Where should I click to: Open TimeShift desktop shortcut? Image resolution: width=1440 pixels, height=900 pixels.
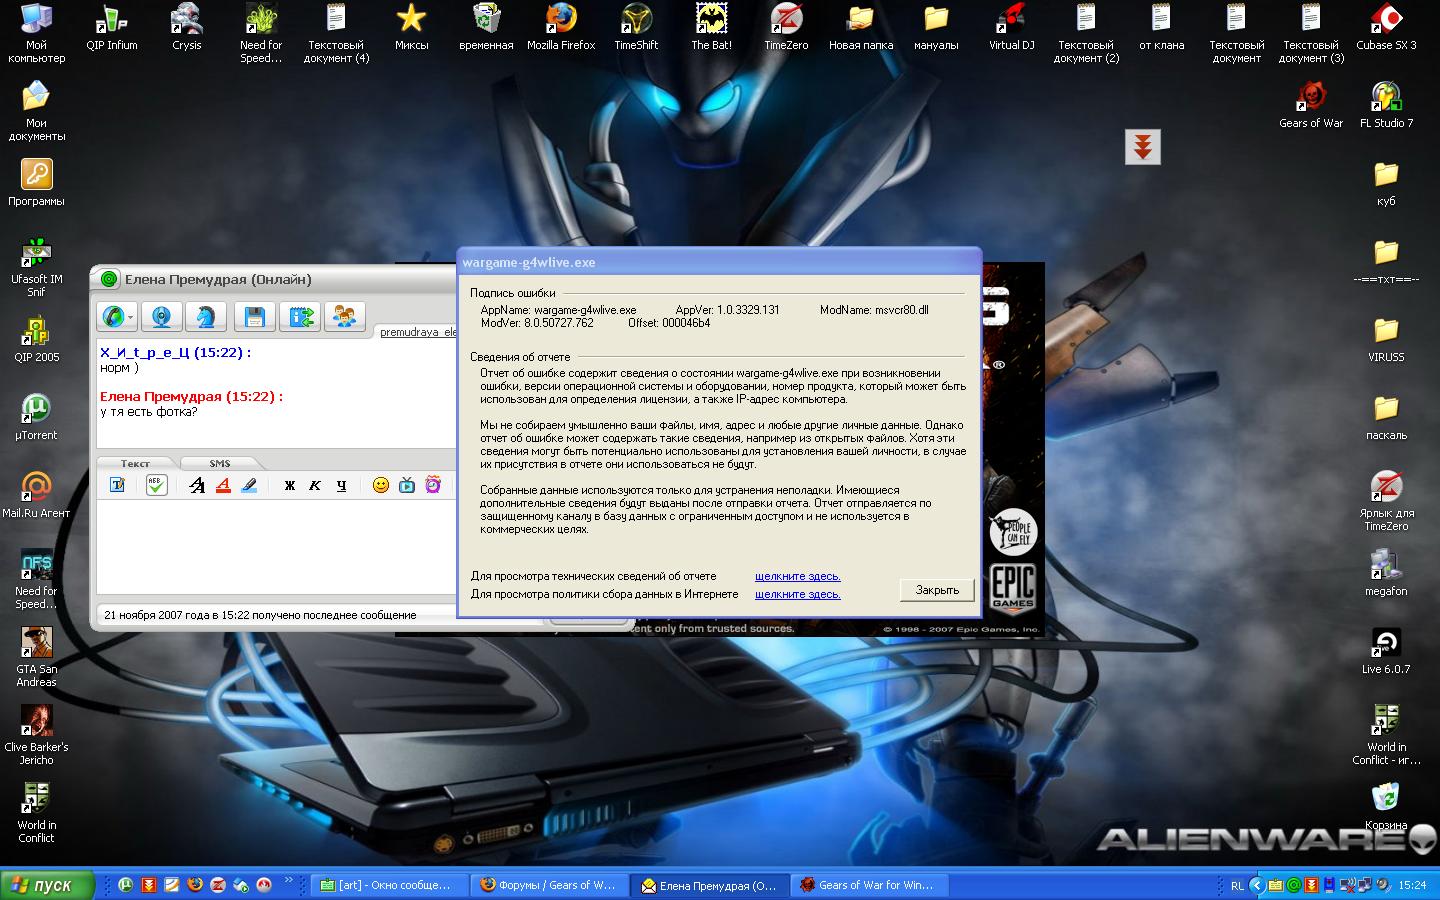pyautogui.click(x=636, y=27)
